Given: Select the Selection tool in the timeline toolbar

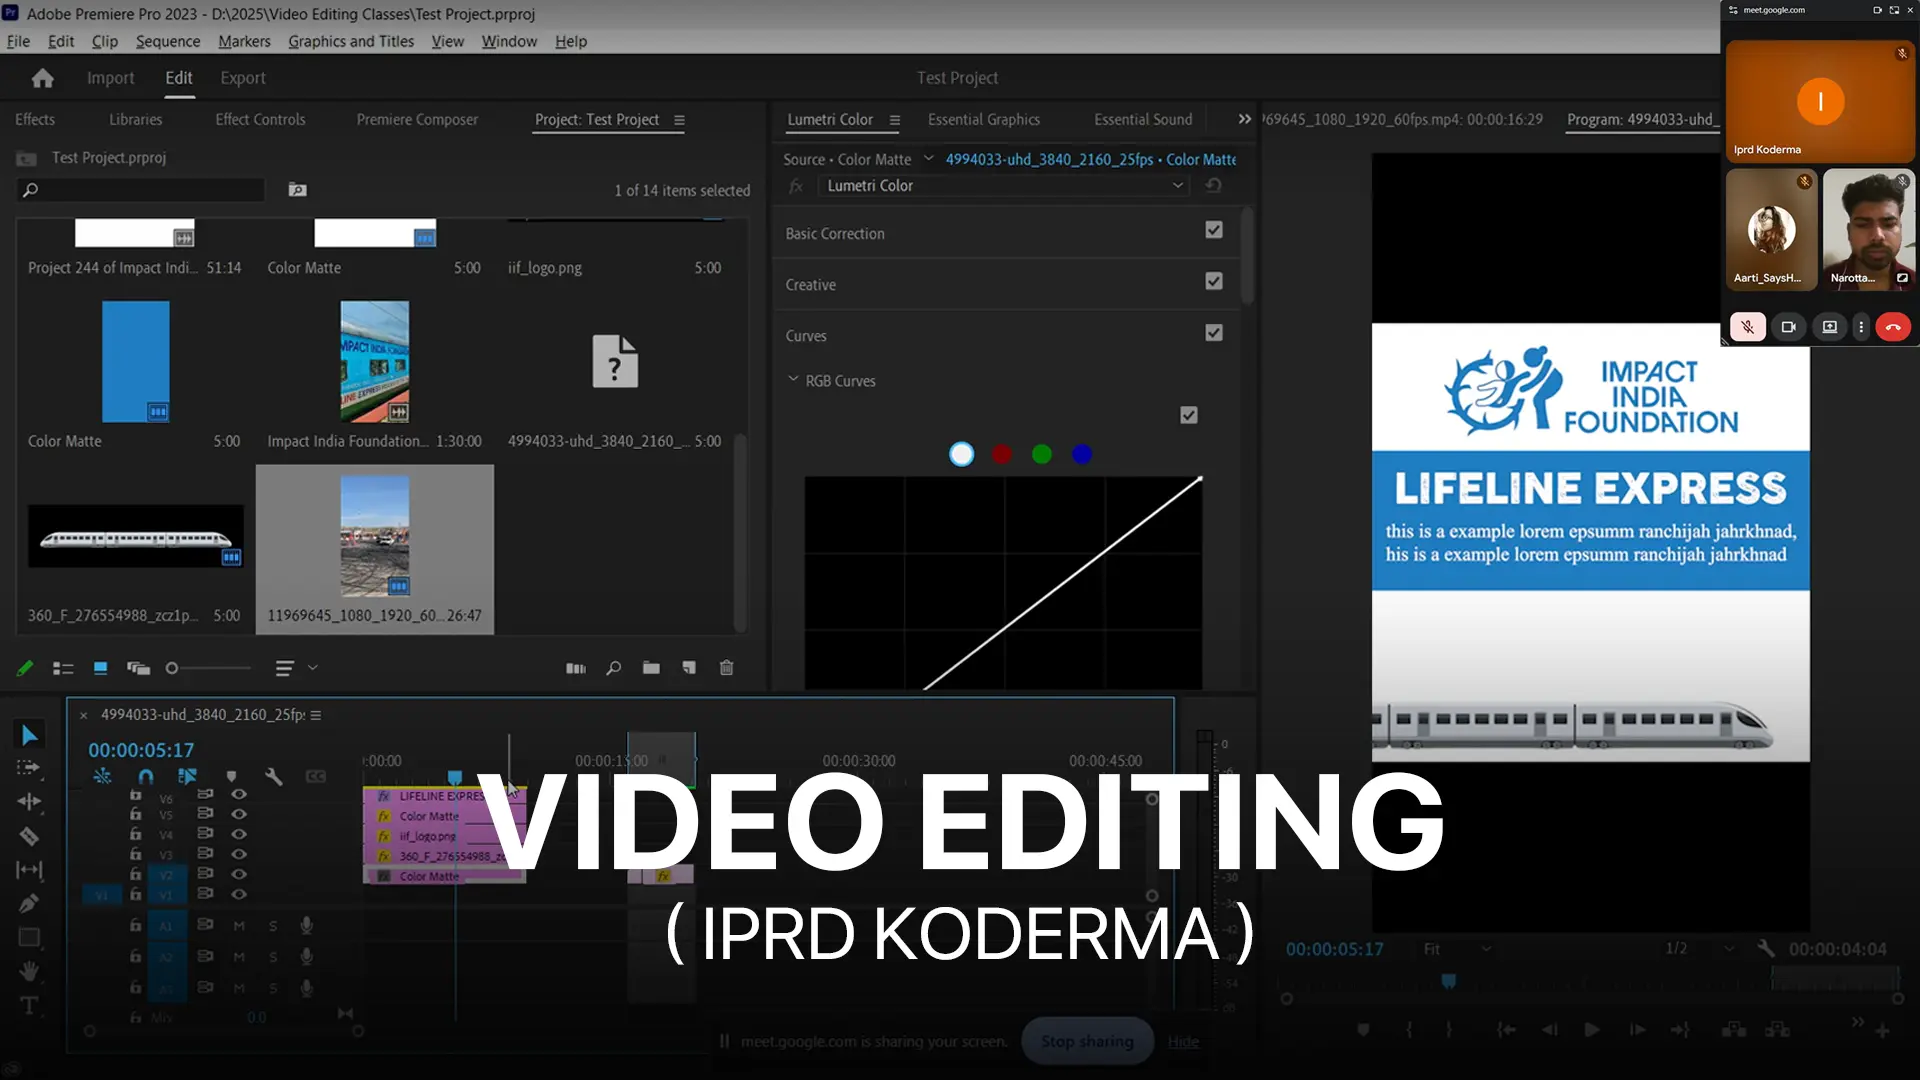Looking at the screenshot, I should click(29, 736).
